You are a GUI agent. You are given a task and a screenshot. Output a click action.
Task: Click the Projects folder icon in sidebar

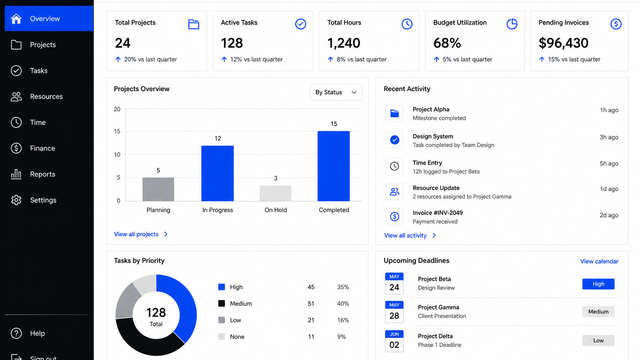(x=16, y=45)
